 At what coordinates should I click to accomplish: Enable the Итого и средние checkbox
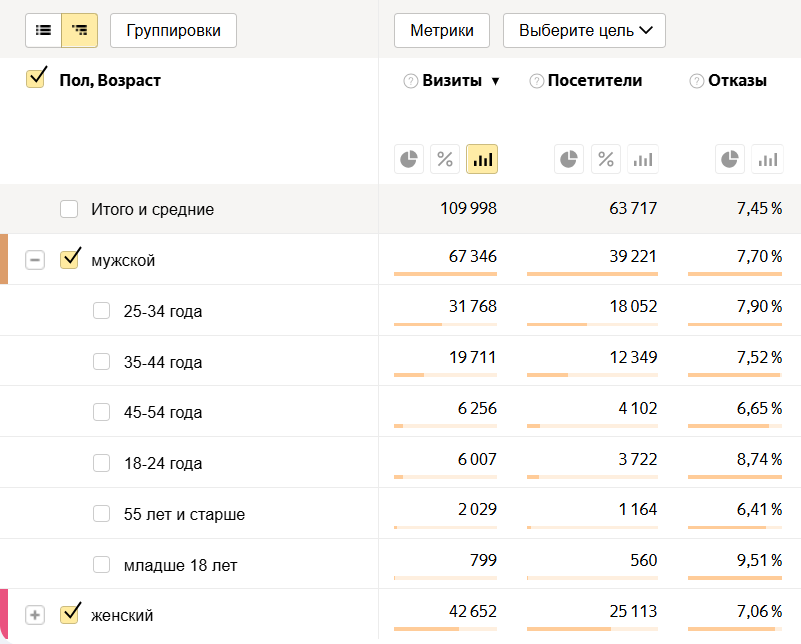click(69, 209)
